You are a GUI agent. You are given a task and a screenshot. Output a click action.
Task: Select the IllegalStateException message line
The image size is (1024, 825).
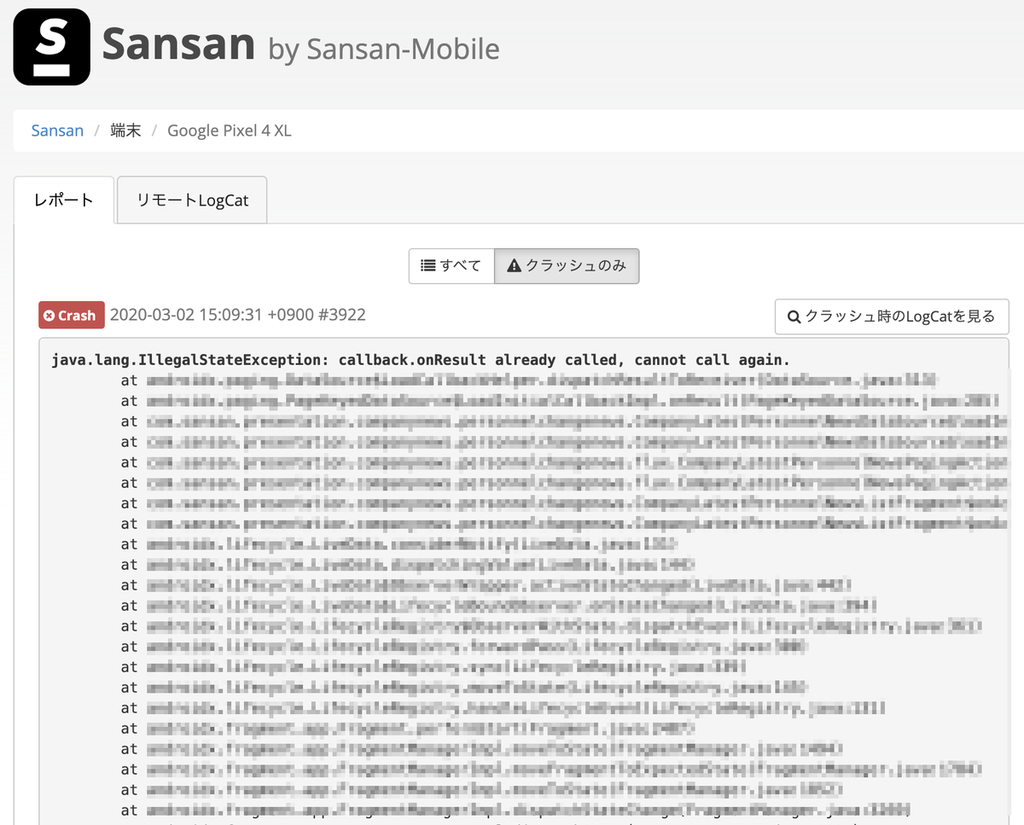(x=421, y=360)
